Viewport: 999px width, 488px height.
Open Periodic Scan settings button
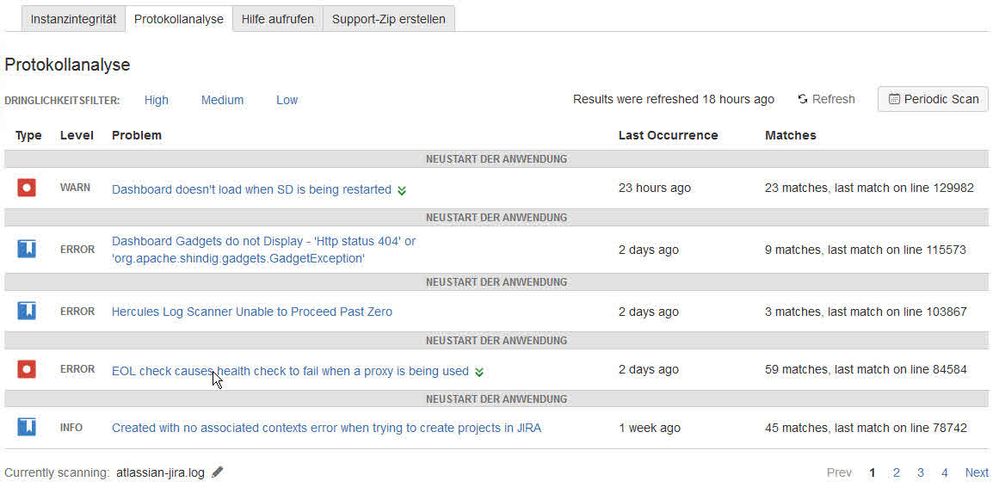tap(933, 99)
